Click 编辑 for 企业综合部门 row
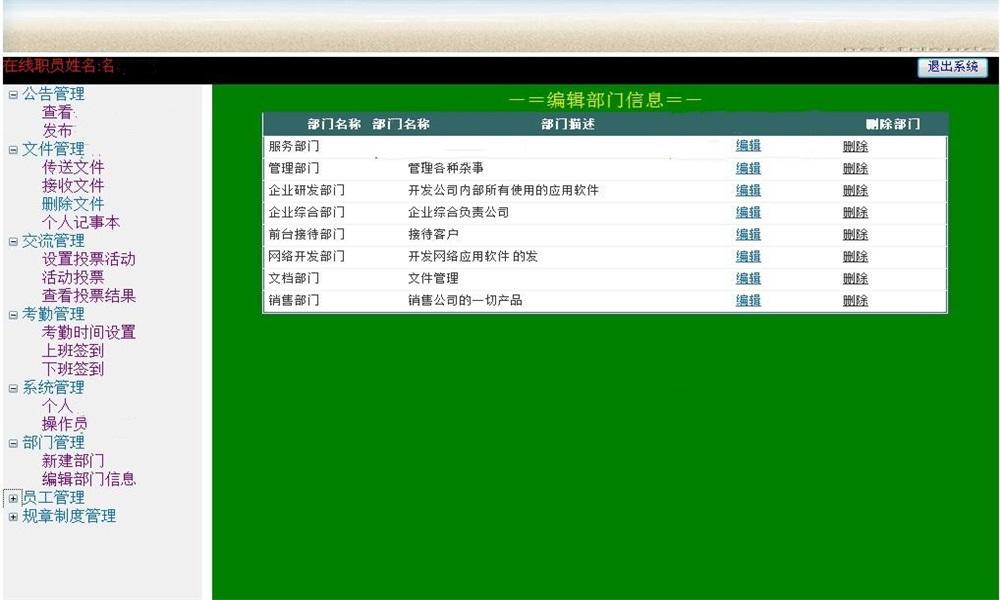 (x=748, y=212)
